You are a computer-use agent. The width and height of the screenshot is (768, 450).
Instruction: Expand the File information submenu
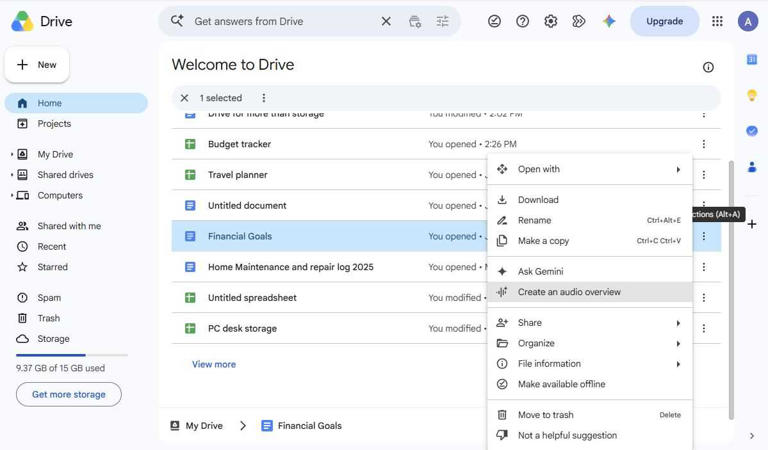point(590,364)
